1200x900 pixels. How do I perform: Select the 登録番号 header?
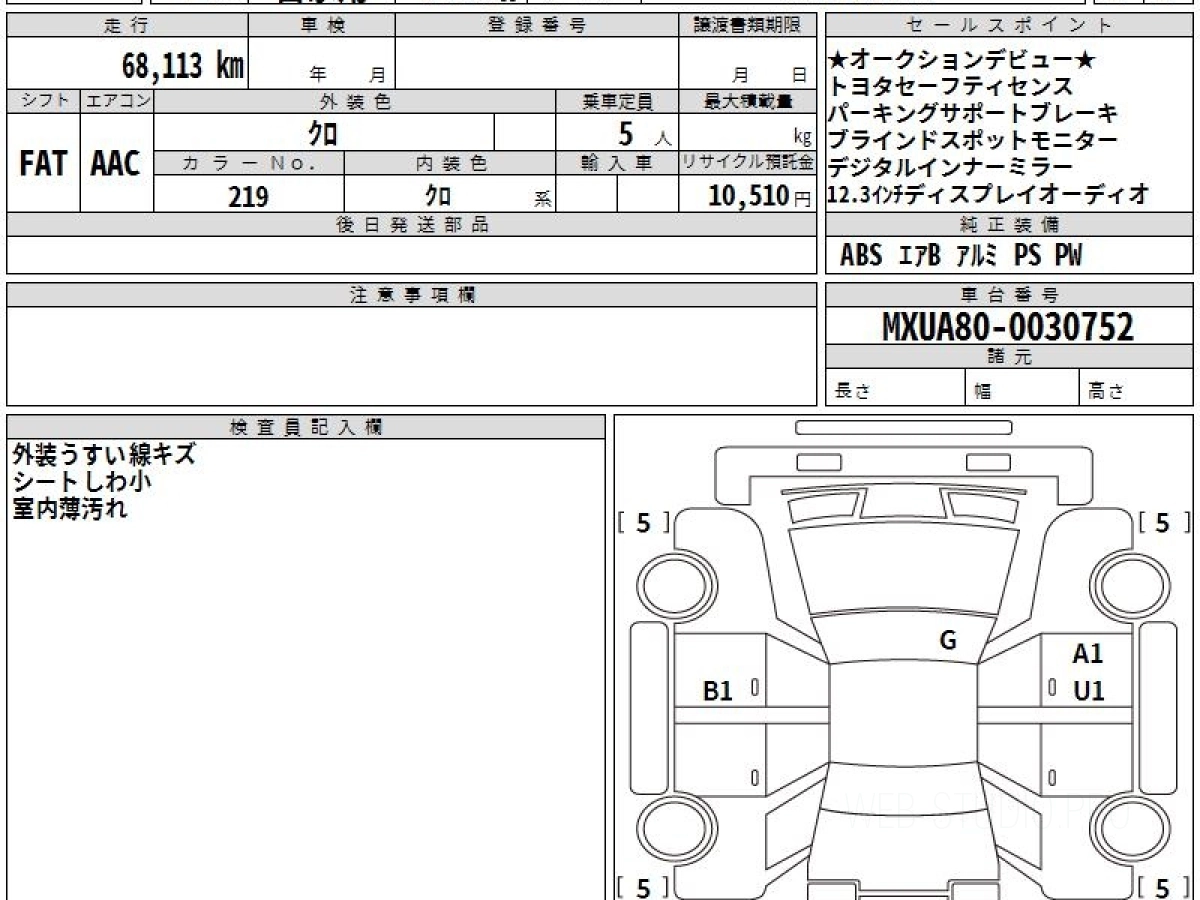[x=537, y=26]
